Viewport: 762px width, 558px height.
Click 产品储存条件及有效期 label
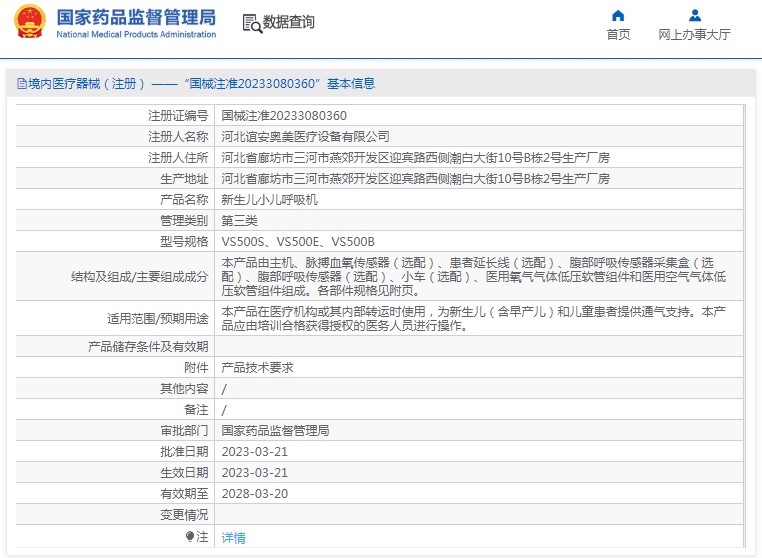(x=148, y=347)
